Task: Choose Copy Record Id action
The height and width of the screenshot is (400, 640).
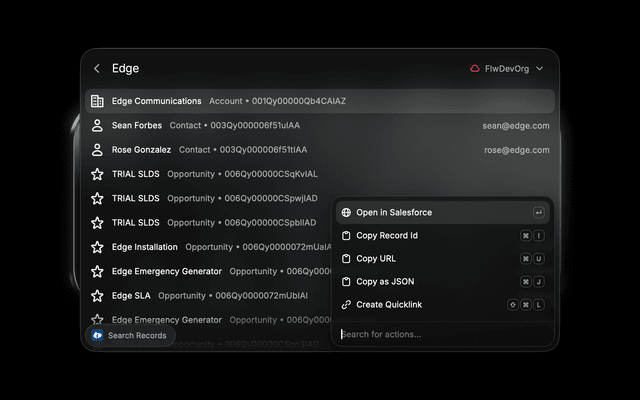Action: point(442,236)
